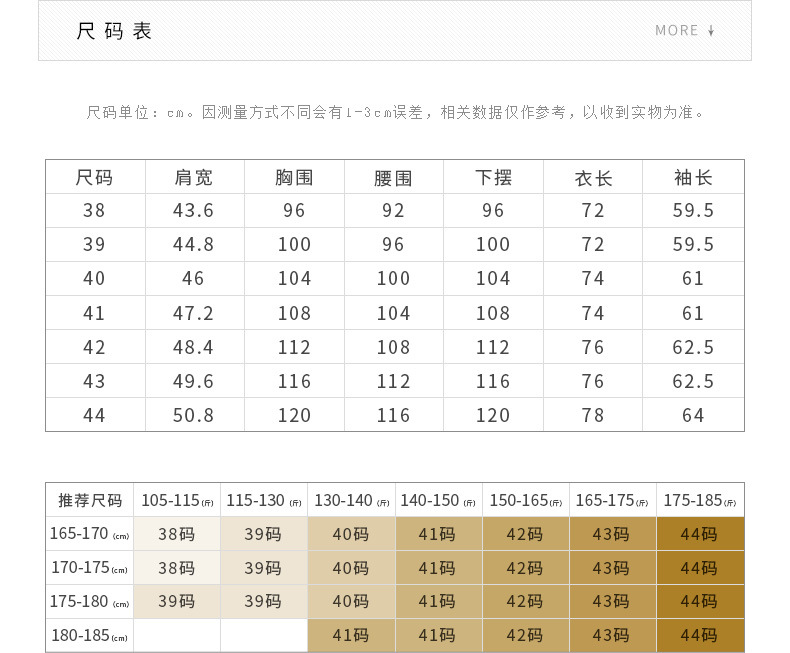Select the 43.6 shoulder width cell
This screenshot has width=790, height=653.
point(194,211)
